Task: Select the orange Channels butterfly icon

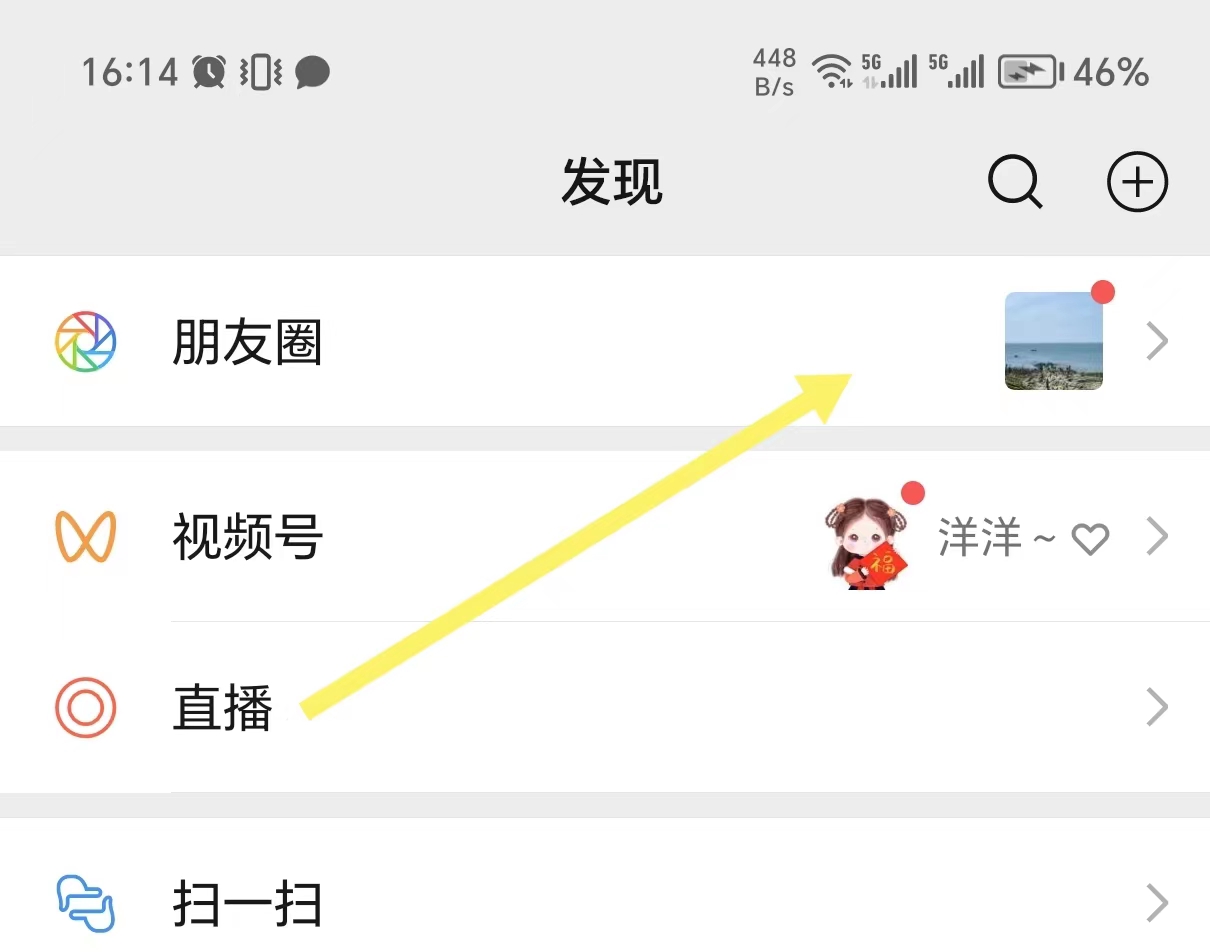Action: coord(85,536)
